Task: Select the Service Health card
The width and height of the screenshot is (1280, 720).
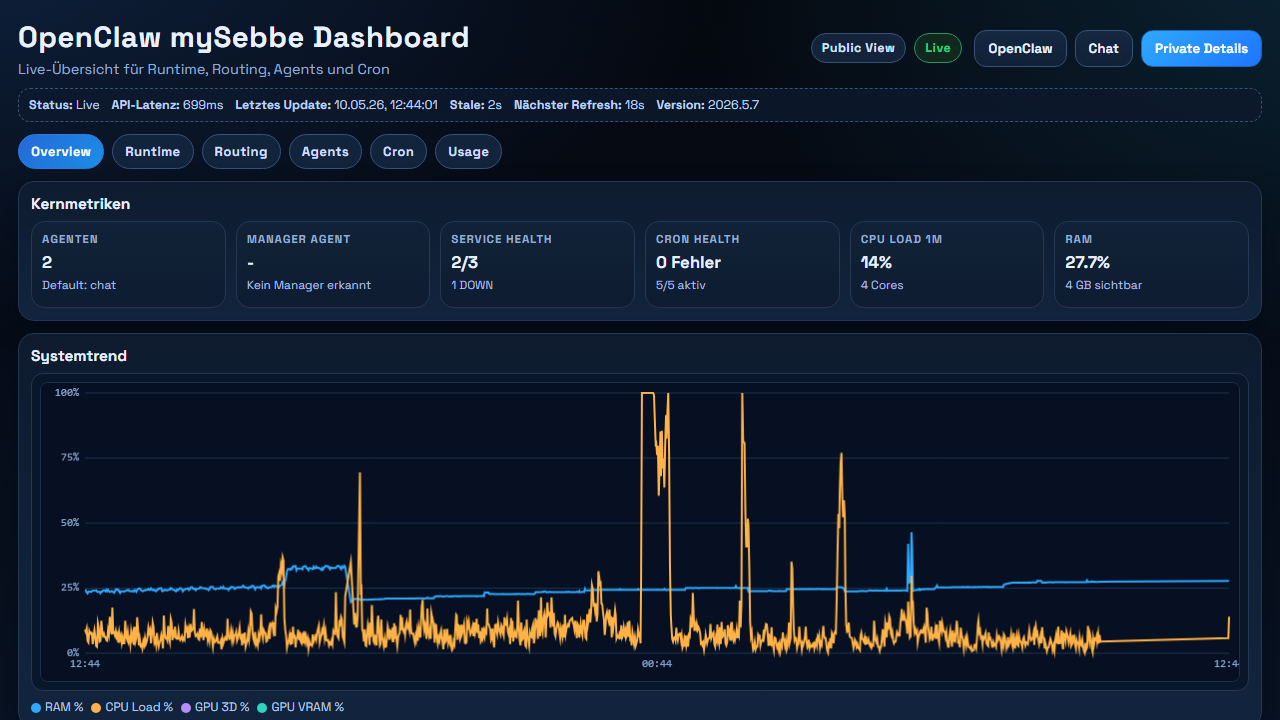Action: tap(537, 264)
